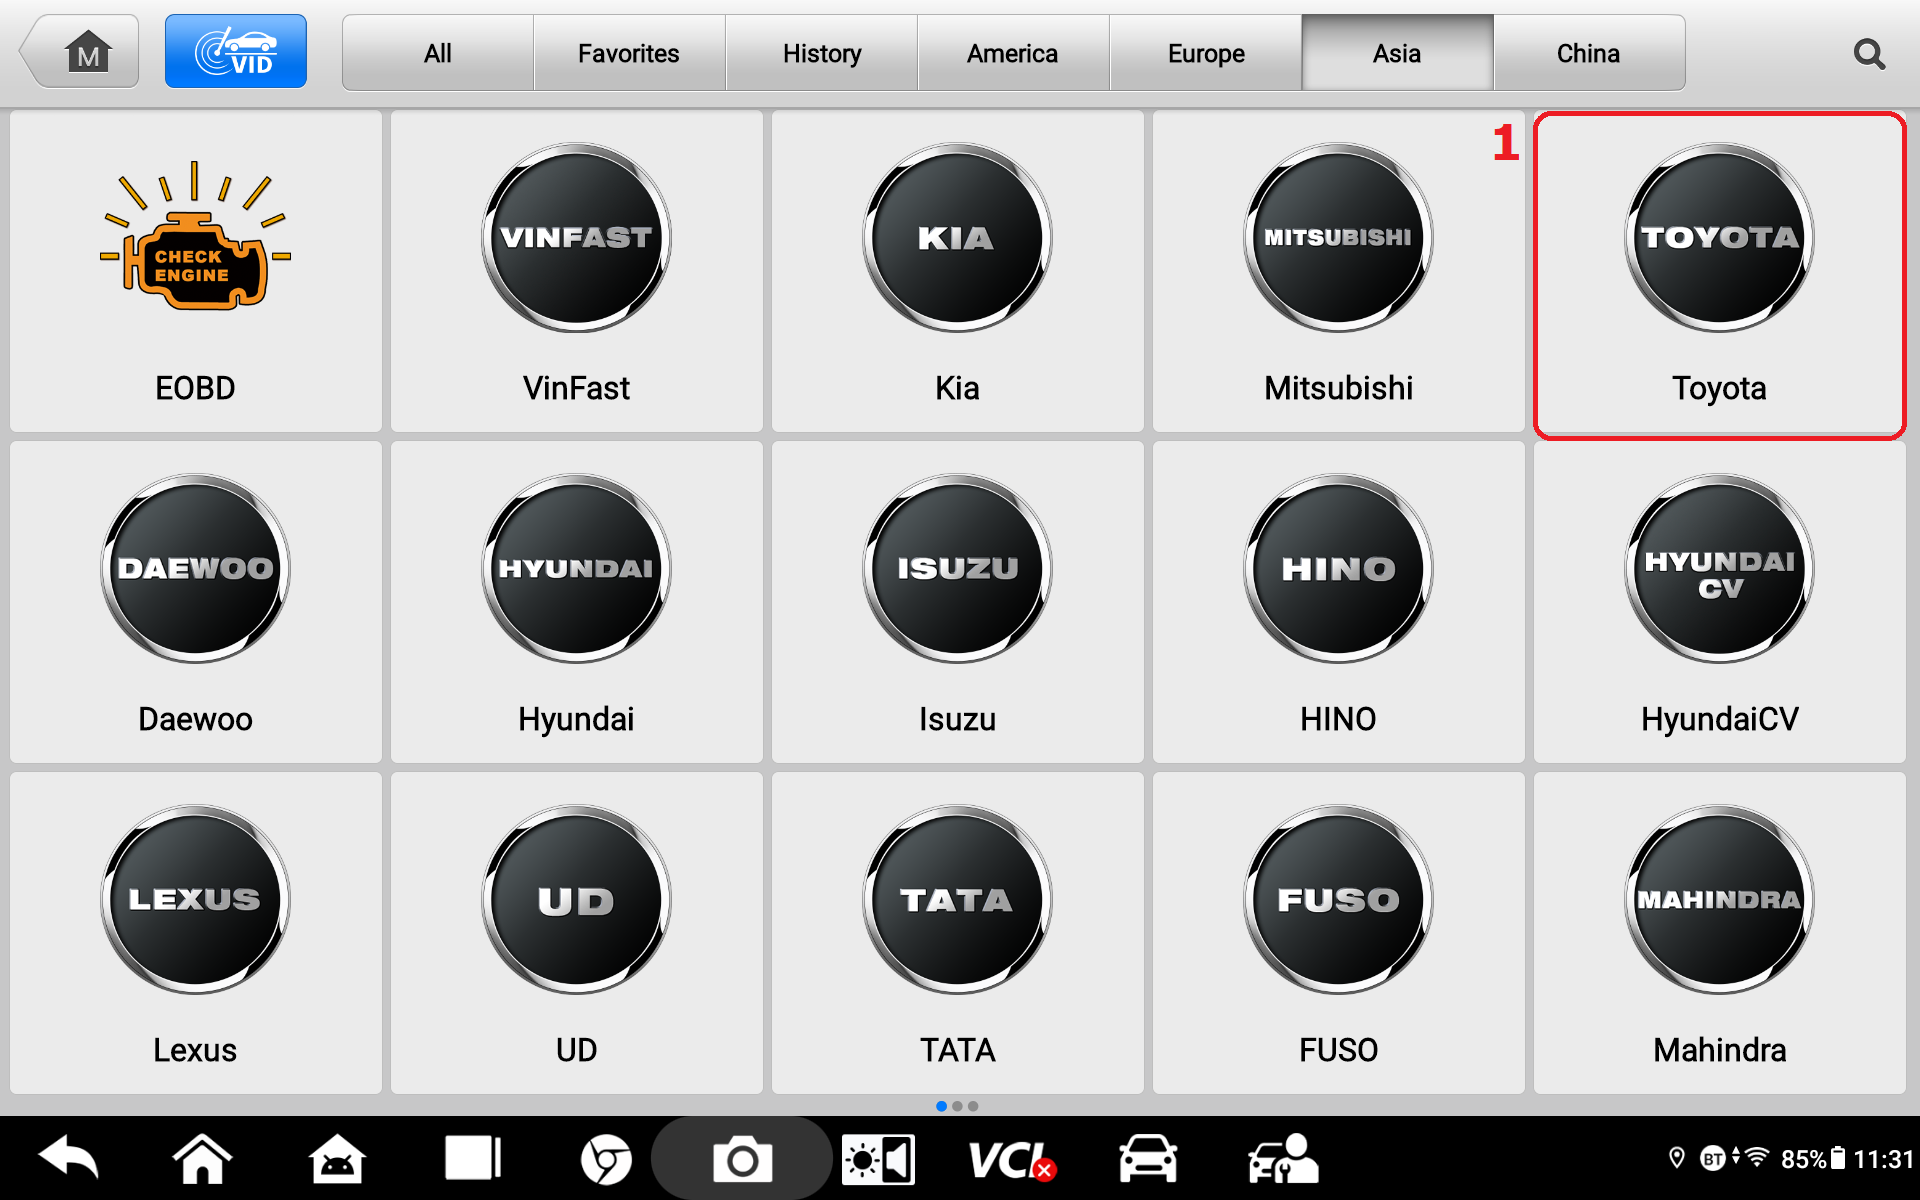This screenshot has width=1920, height=1200.
Task: Tap the VCI connection status icon
Action: 1010,1161
